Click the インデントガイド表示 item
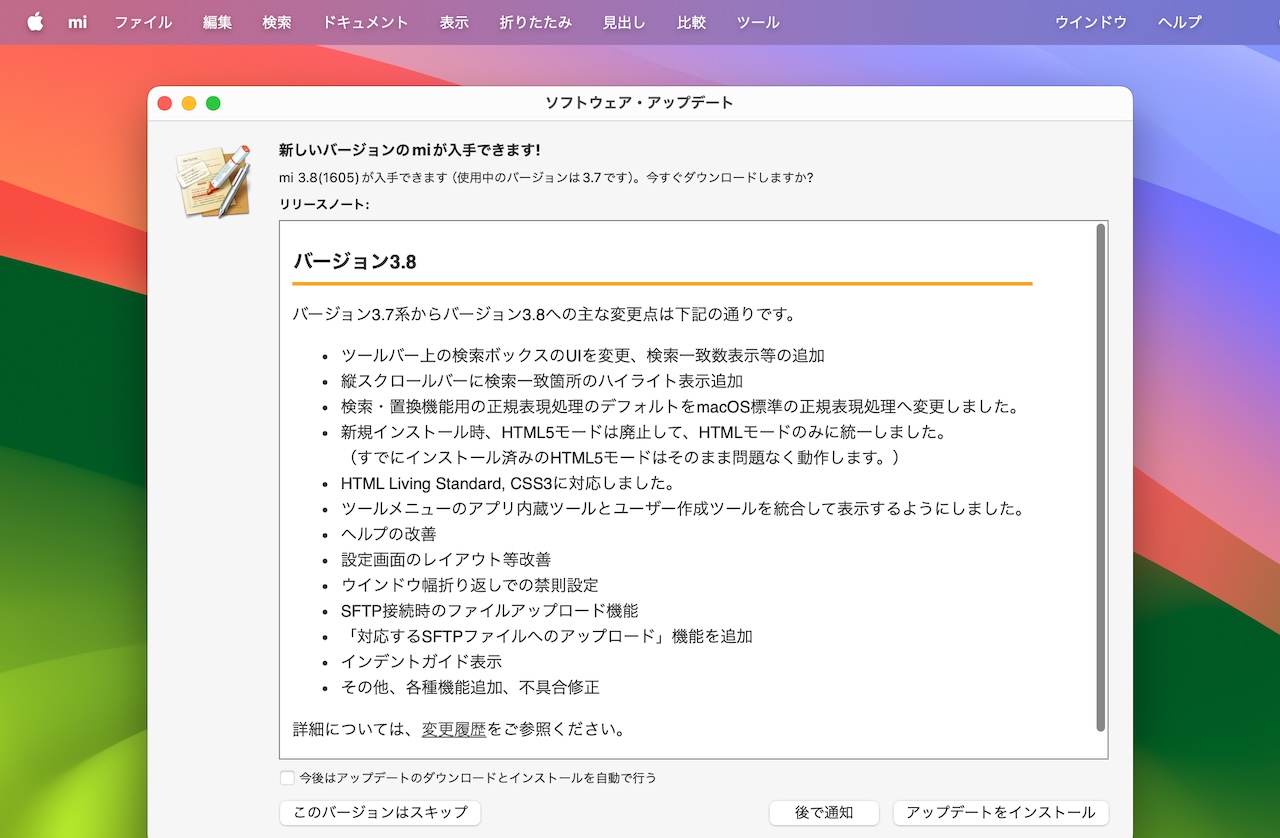This screenshot has height=838, width=1280. tap(422, 662)
